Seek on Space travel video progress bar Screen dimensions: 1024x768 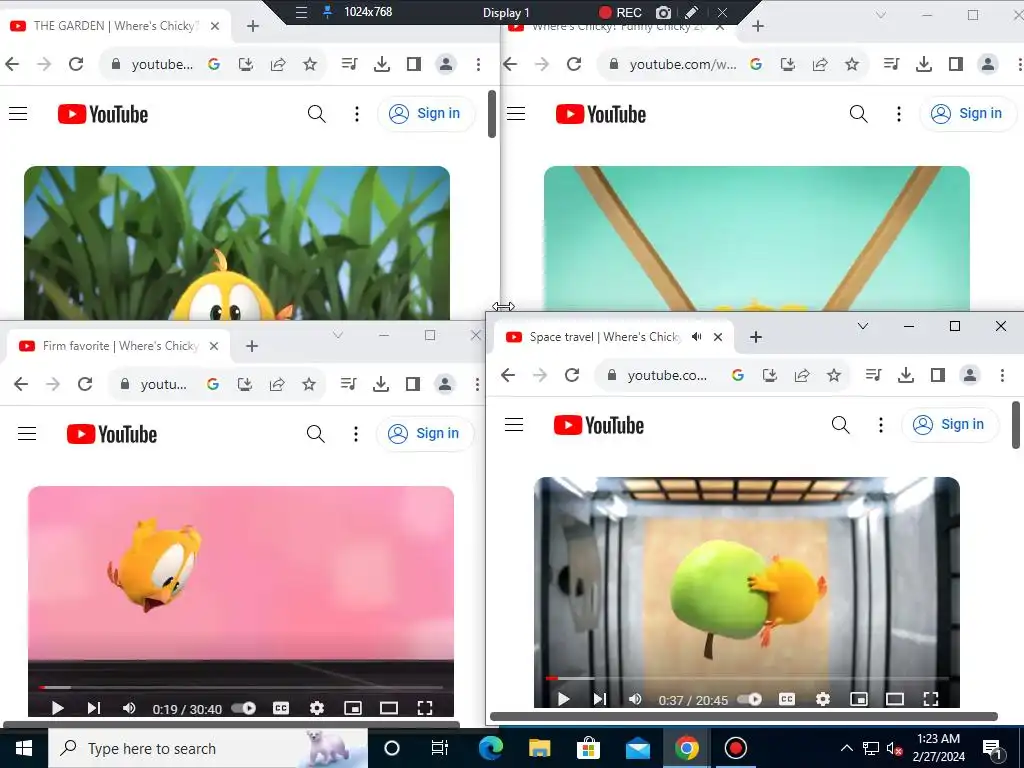(x=746, y=679)
